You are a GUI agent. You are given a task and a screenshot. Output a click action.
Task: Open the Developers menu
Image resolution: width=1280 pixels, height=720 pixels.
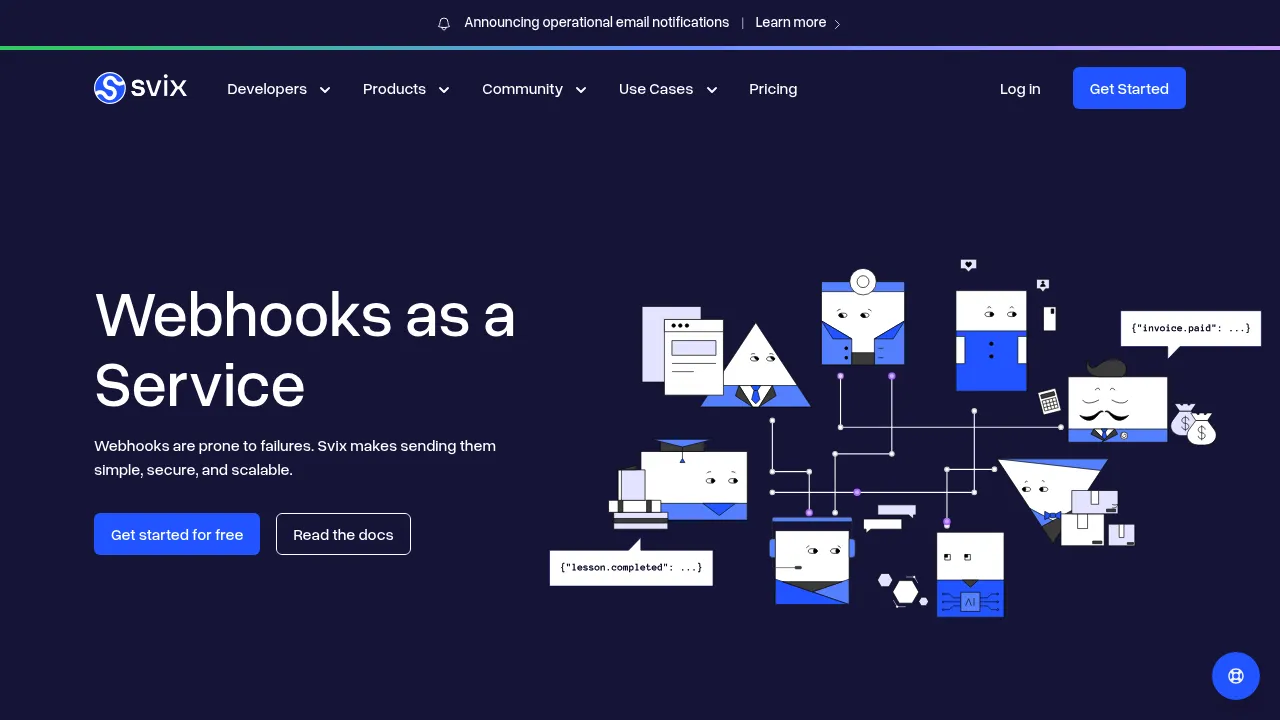[279, 89]
